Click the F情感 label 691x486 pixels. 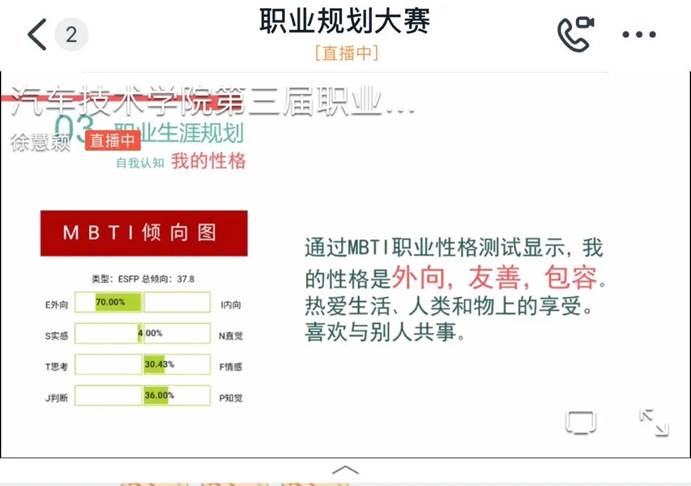(x=230, y=367)
